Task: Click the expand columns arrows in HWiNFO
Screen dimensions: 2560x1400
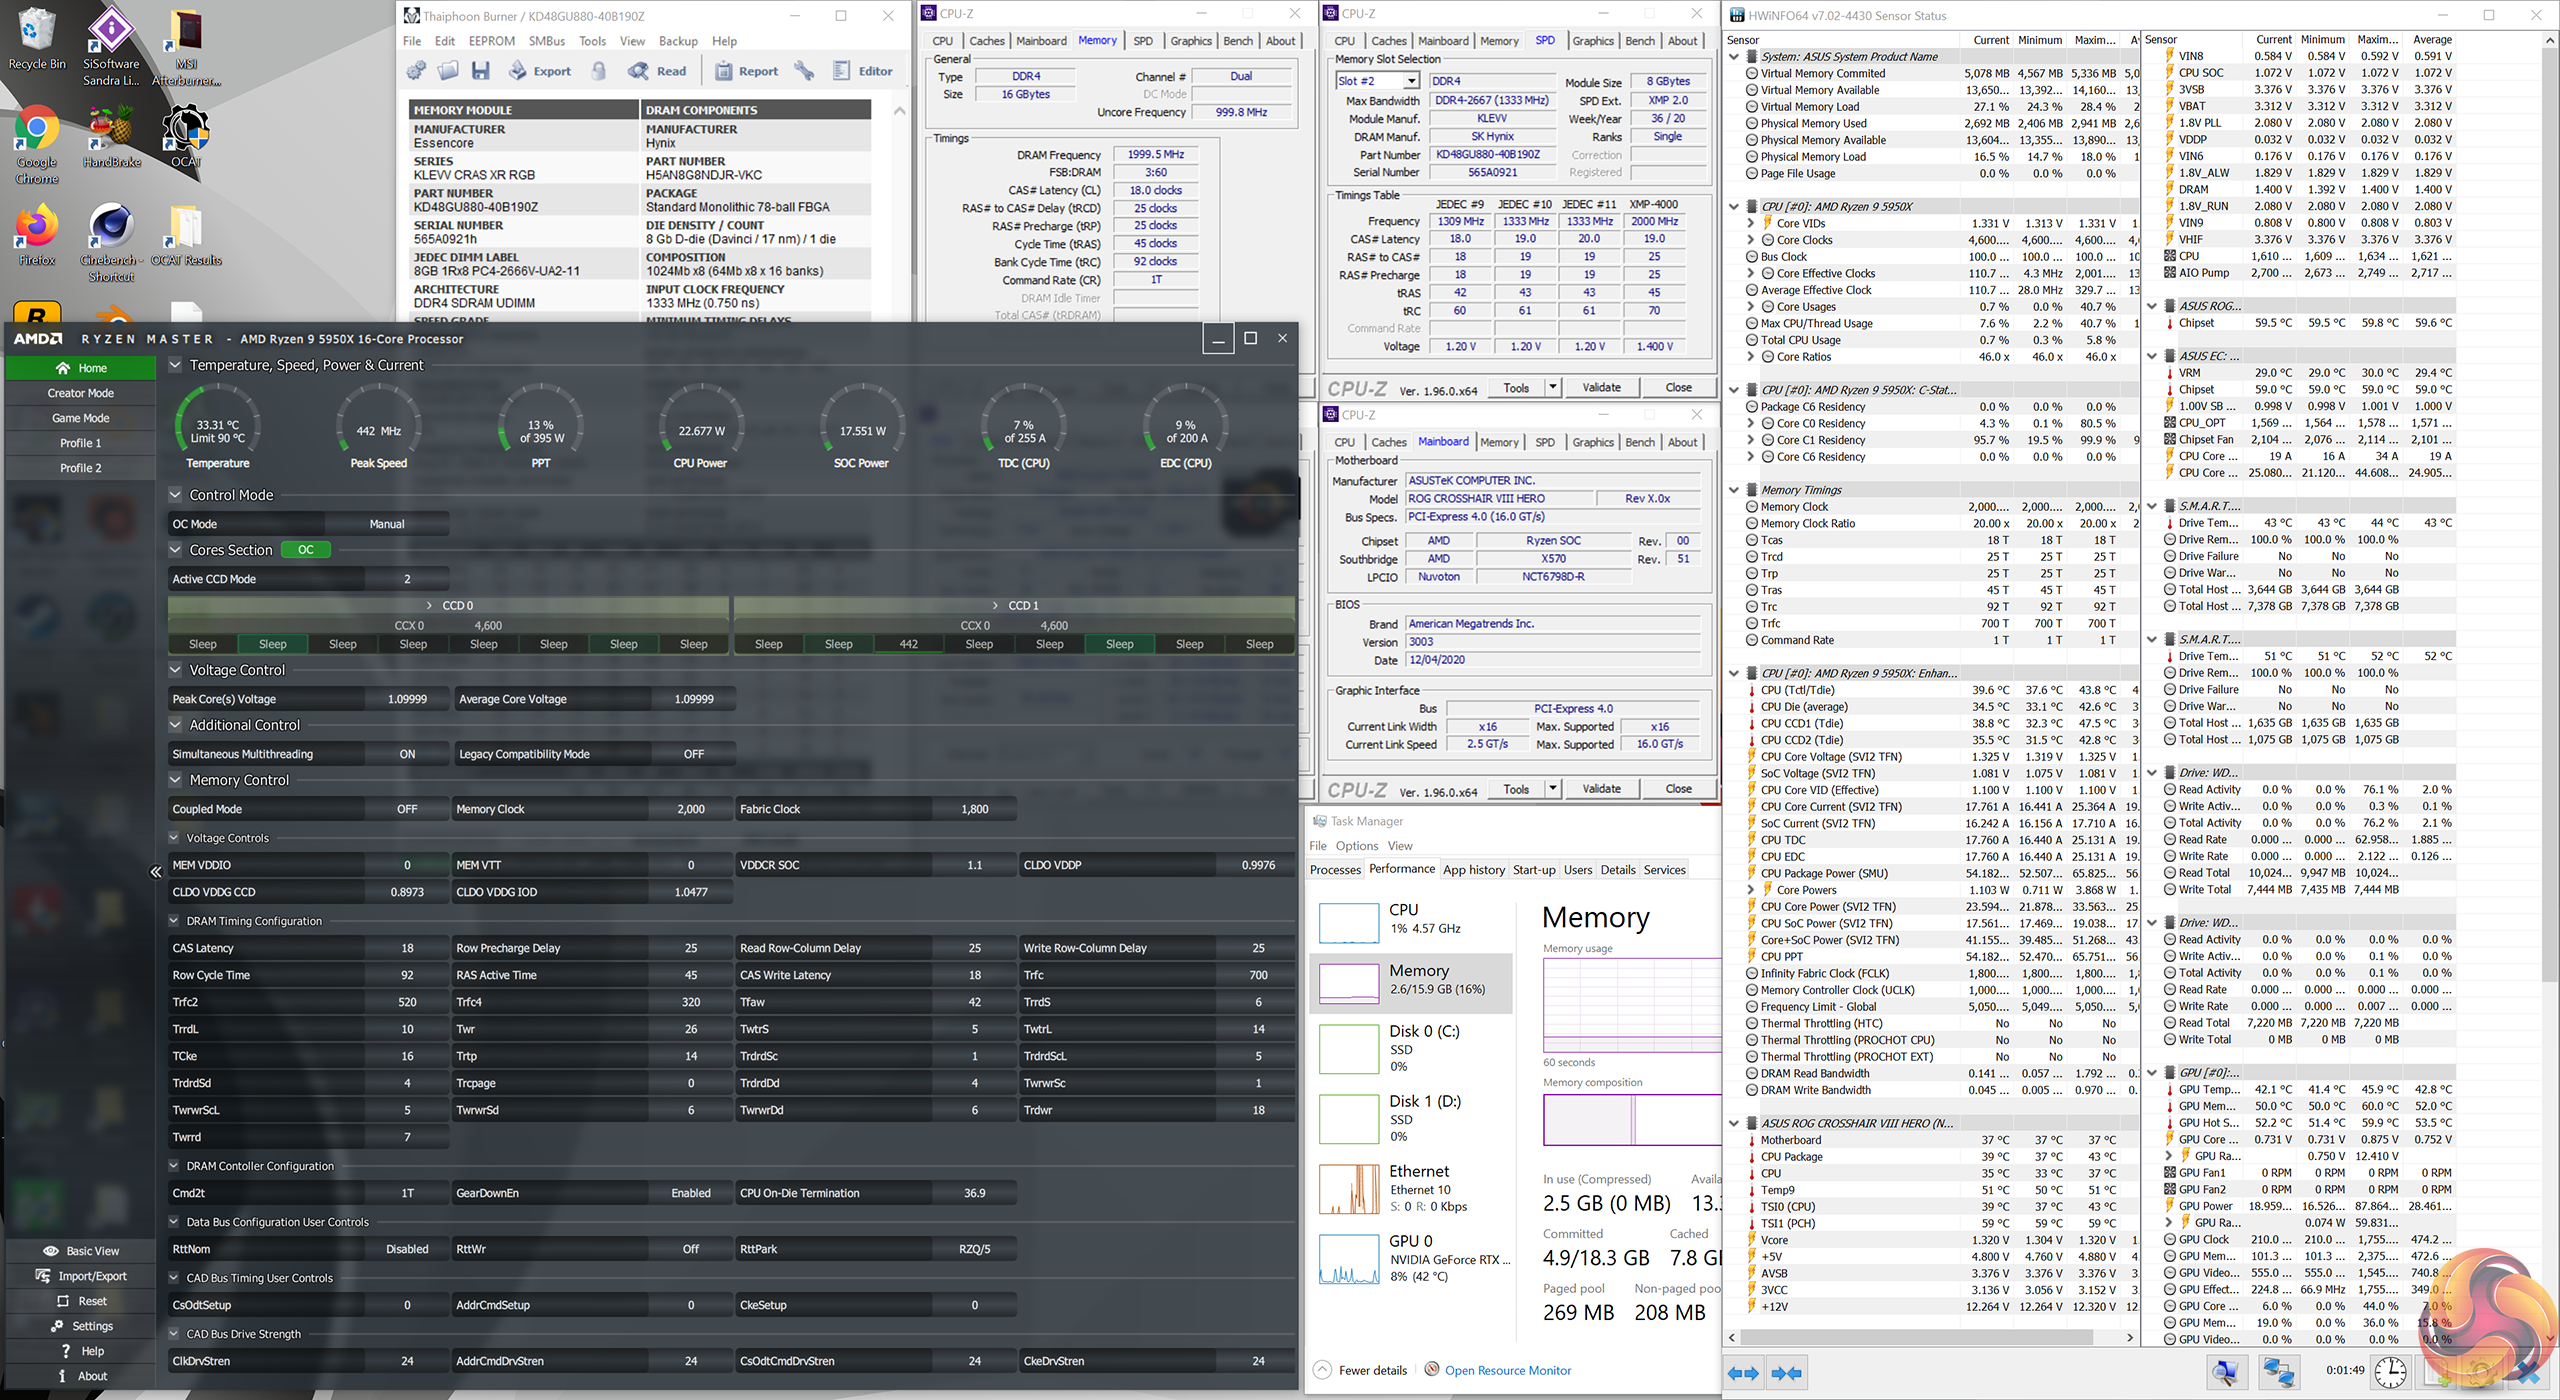Action: click(x=1743, y=1373)
